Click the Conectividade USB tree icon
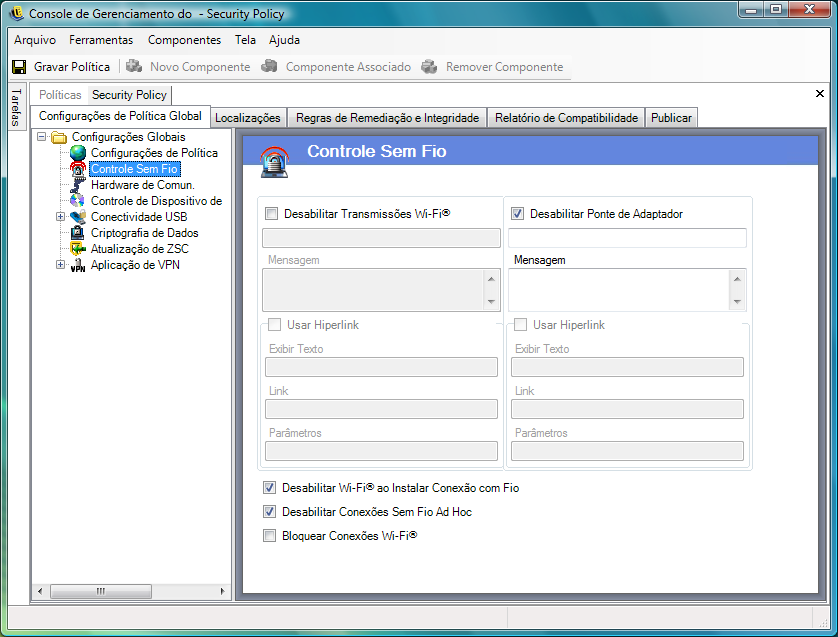The image size is (838, 637). tap(78, 217)
